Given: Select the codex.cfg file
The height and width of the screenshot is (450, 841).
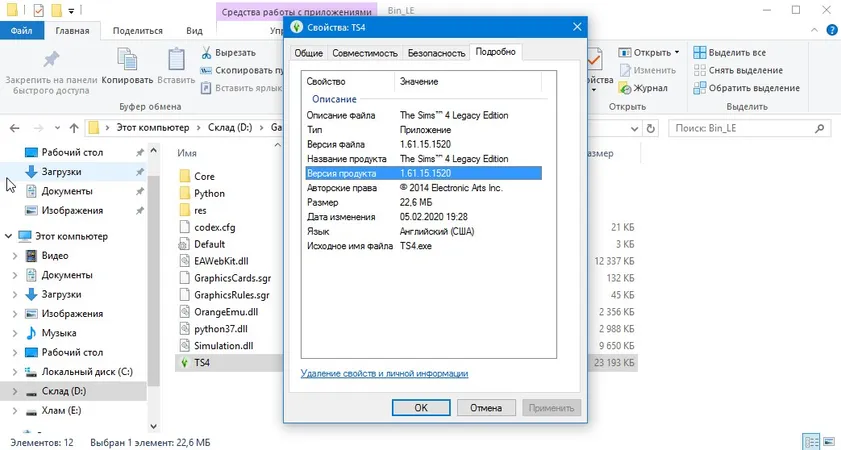Looking at the screenshot, I should click(x=215, y=227).
